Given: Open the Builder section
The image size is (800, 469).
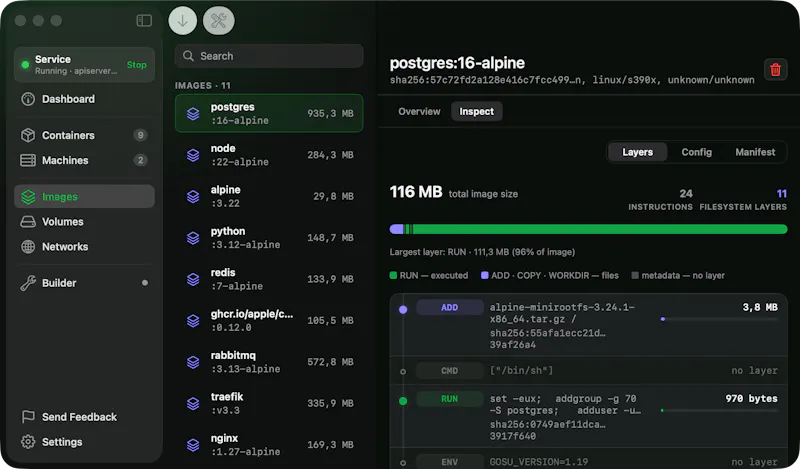Looking at the screenshot, I should (84, 283).
